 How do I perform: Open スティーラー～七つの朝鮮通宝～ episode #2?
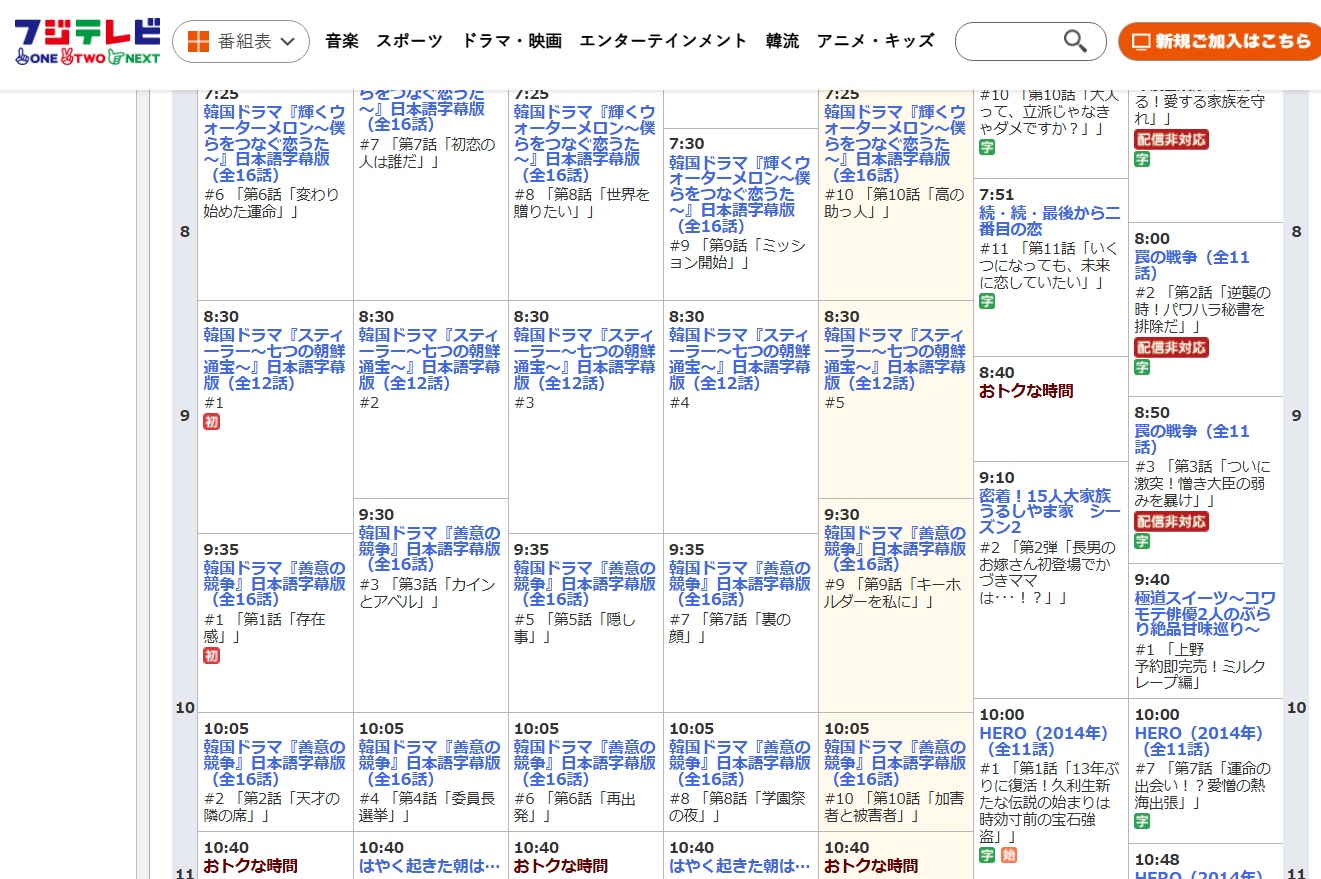pos(429,359)
